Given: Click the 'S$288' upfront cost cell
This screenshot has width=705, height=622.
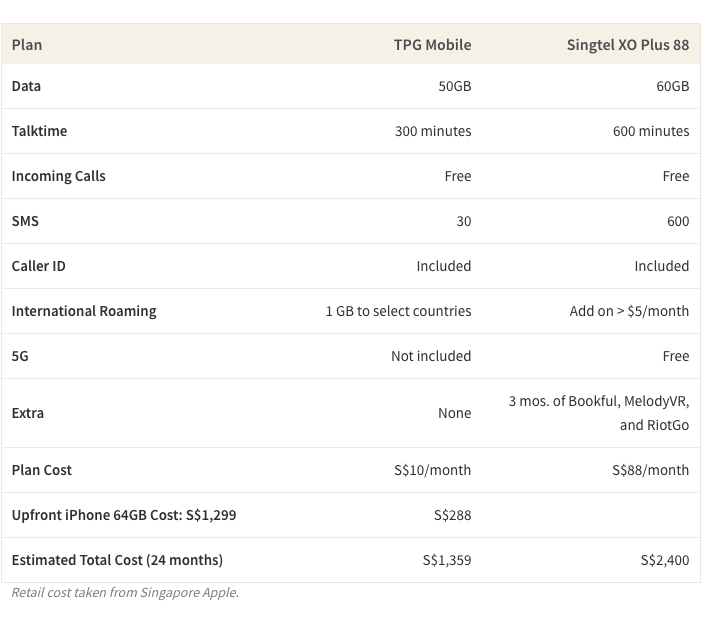Looking at the screenshot, I should tap(453, 515).
